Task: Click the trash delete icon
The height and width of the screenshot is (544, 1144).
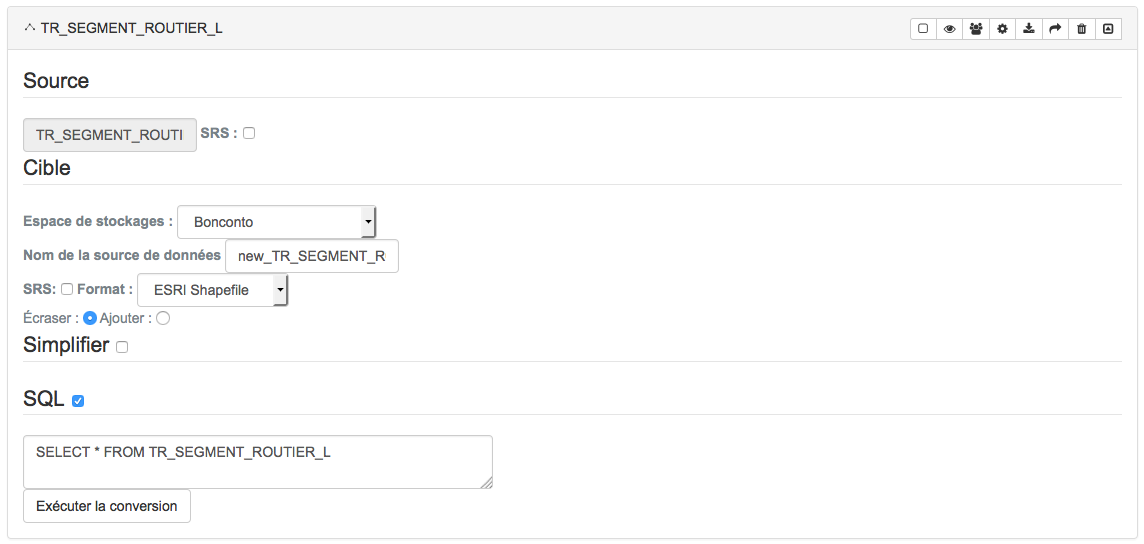Action: (1081, 28)
